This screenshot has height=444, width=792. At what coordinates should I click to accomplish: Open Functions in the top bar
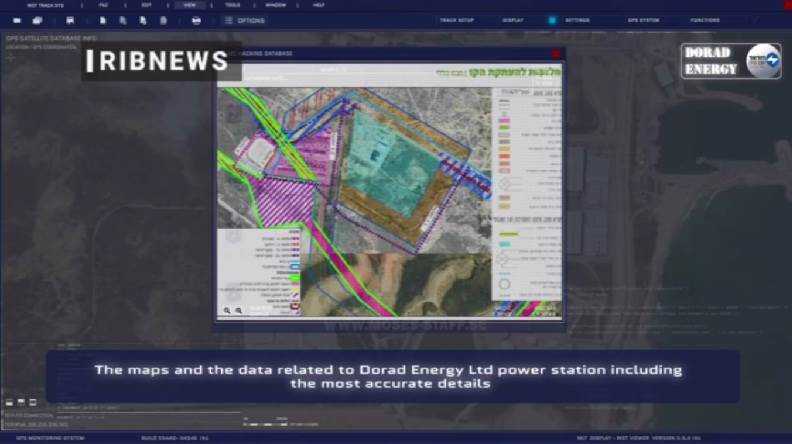(x=705, y=20)
